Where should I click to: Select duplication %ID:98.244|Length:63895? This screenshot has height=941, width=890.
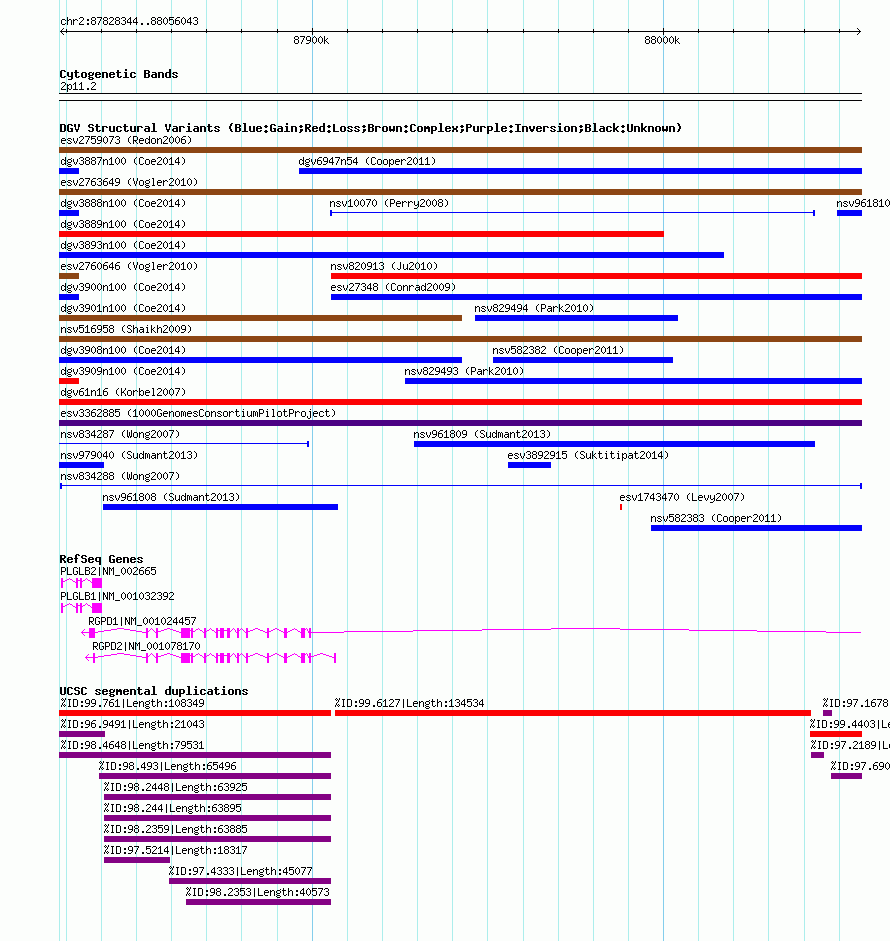217,818
